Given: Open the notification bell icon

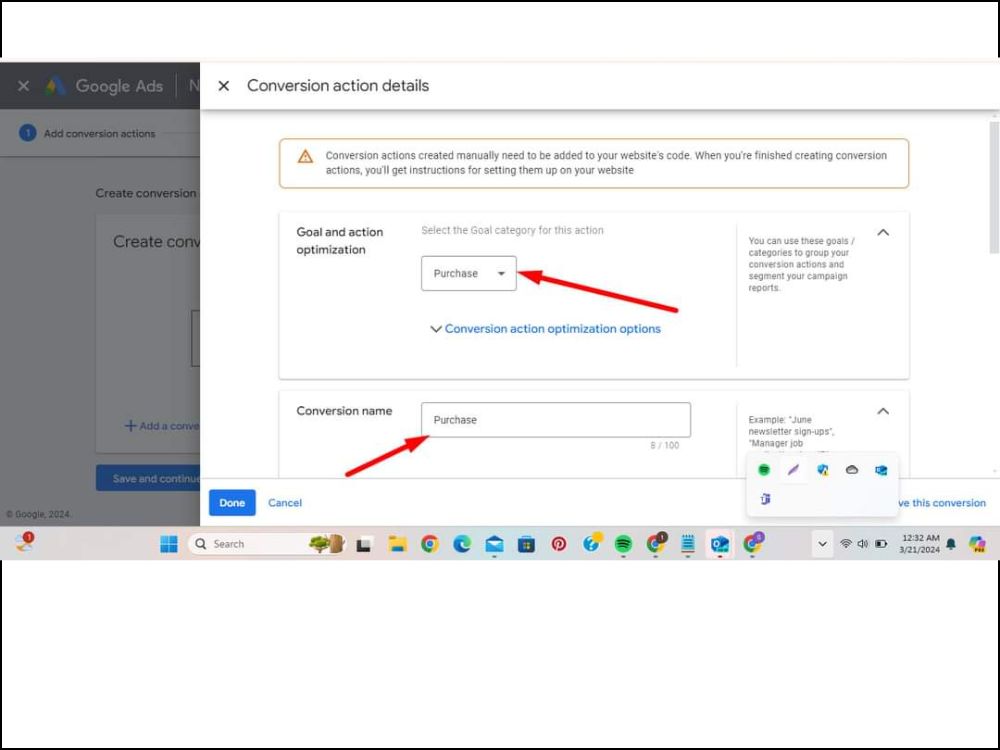Looking at the screenshot, I should (951, 544).
